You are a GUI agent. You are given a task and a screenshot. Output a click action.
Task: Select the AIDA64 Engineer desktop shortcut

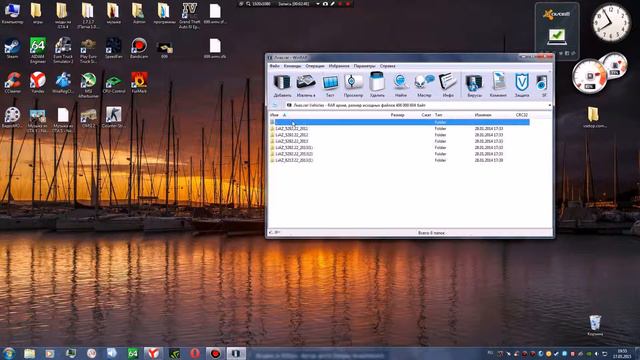point(38,50)
